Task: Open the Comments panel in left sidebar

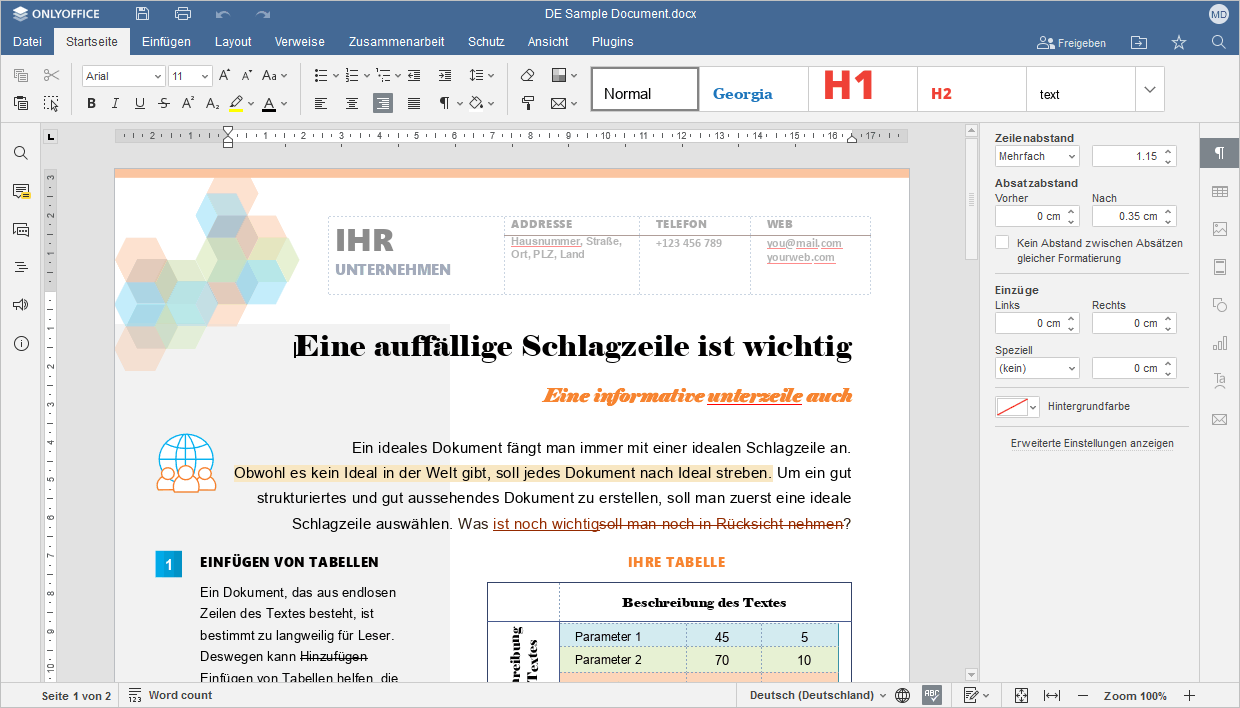Action: pyautogui.click(x=21, y=191)
